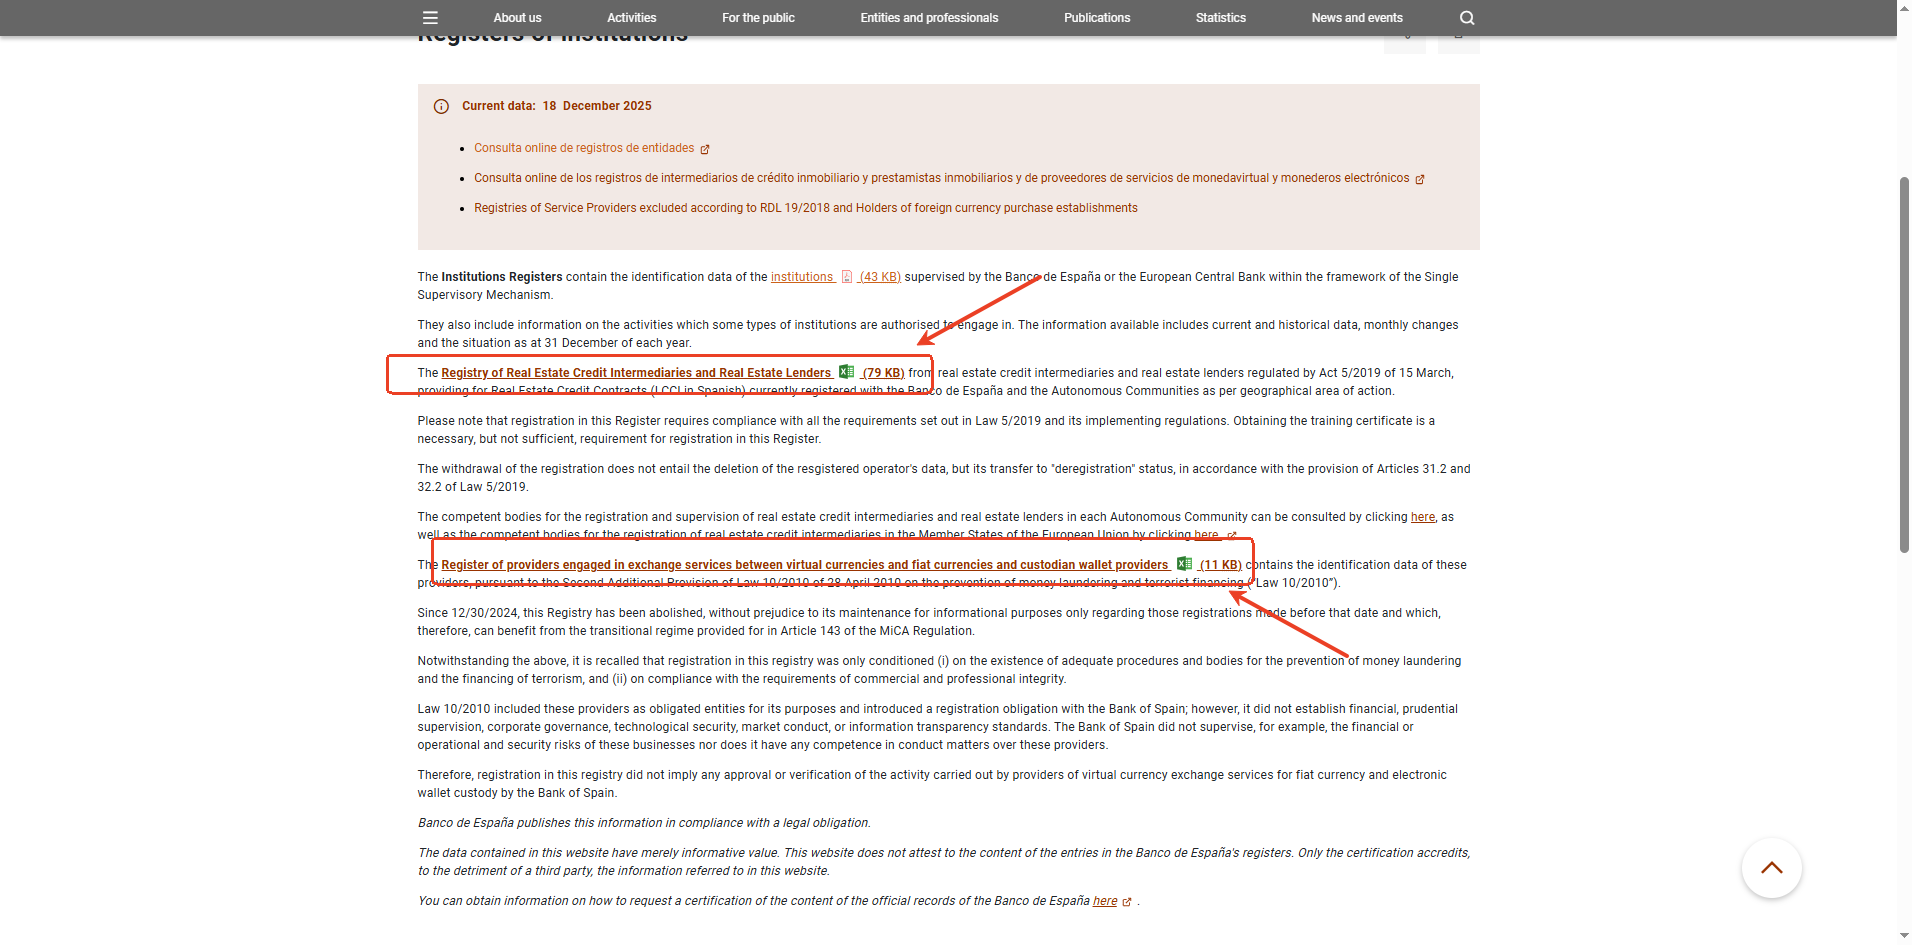Image resolution: width=1912 pixels, height=945 pixels.
Task: Click external link icon after 'monederos electrónicos'
Action: click(x=1420, y=179)
